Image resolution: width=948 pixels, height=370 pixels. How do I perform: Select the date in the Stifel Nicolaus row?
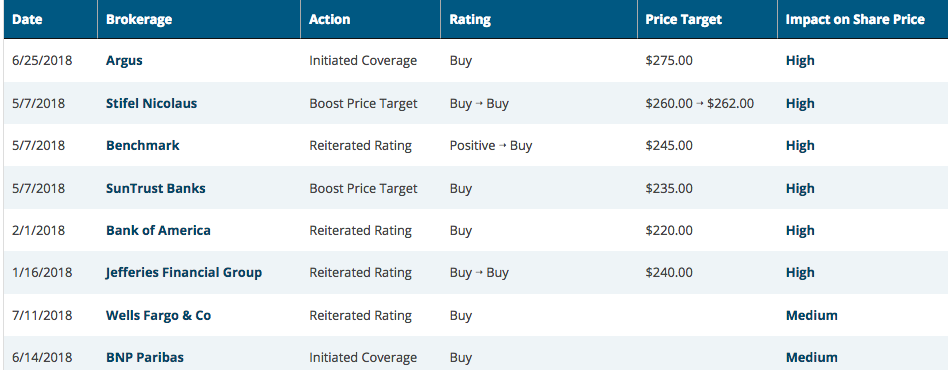(38, 103)
